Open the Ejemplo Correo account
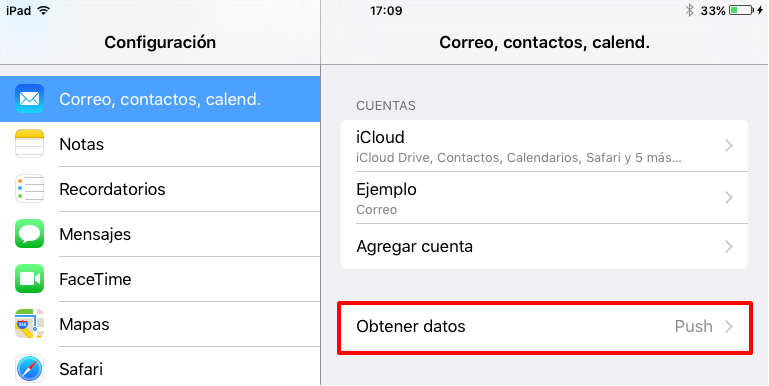This screenshot has width=769, height=386. click(x=544, y=198)
